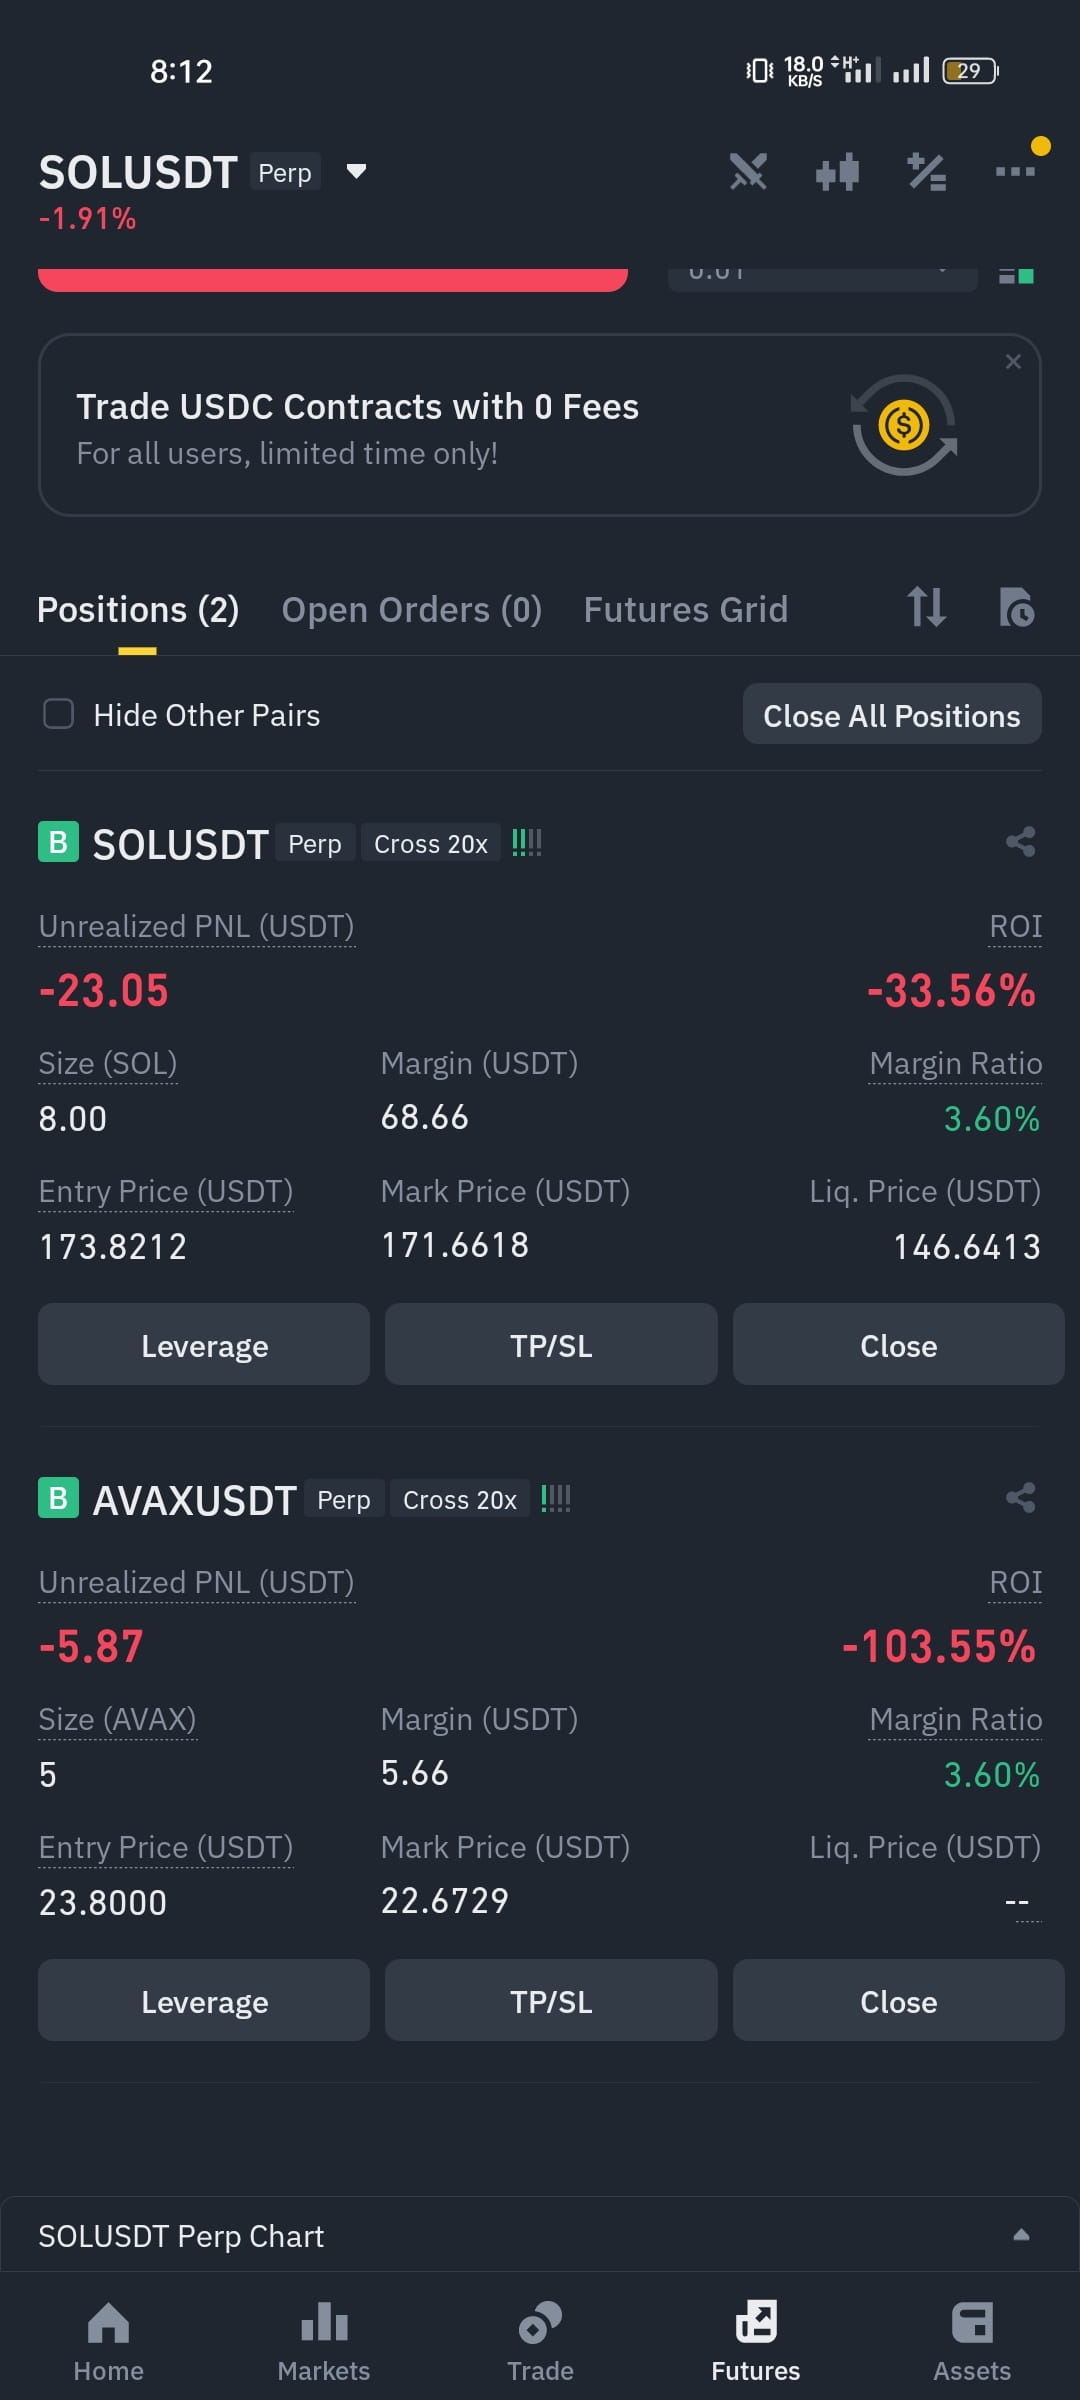Viewport: 1080px width, 2400px height.
Task: Open TP/SL for SOLUSDT position
Action: 551,1345
